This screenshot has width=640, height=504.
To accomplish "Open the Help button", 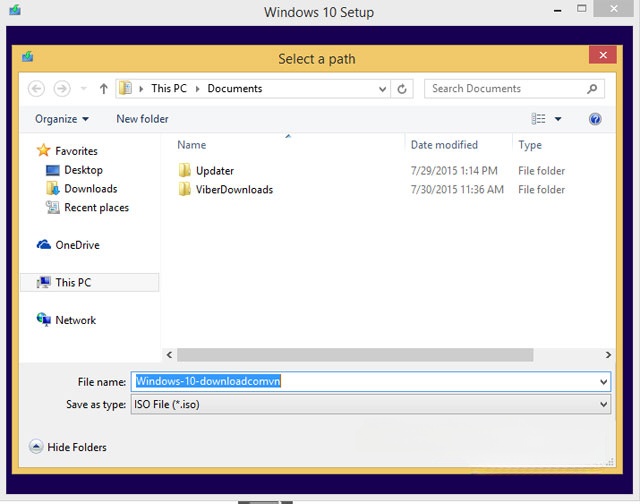I will (595, 119).
